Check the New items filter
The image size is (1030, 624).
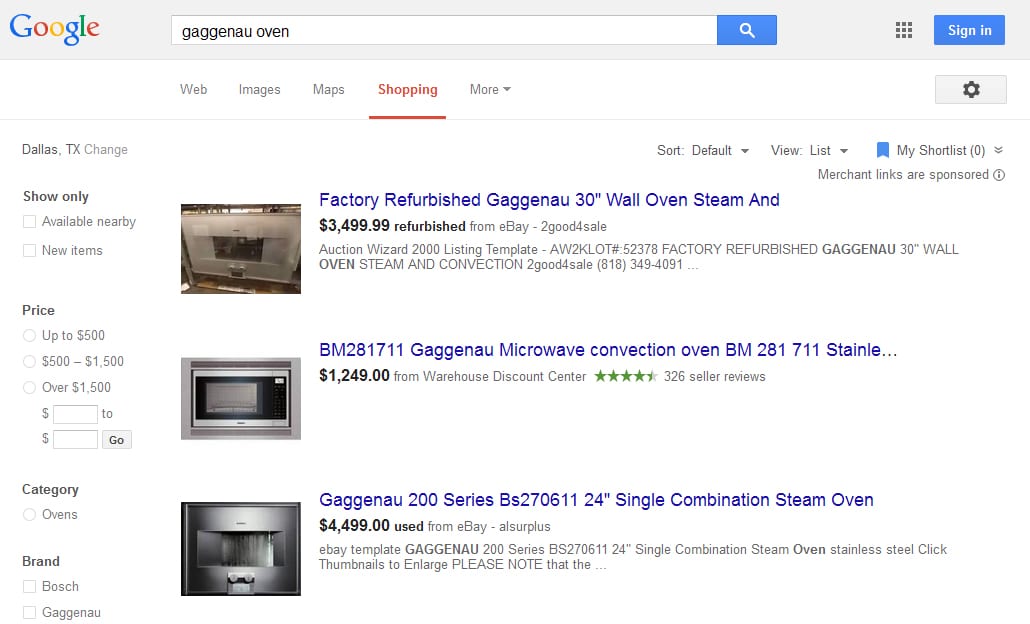27,250
